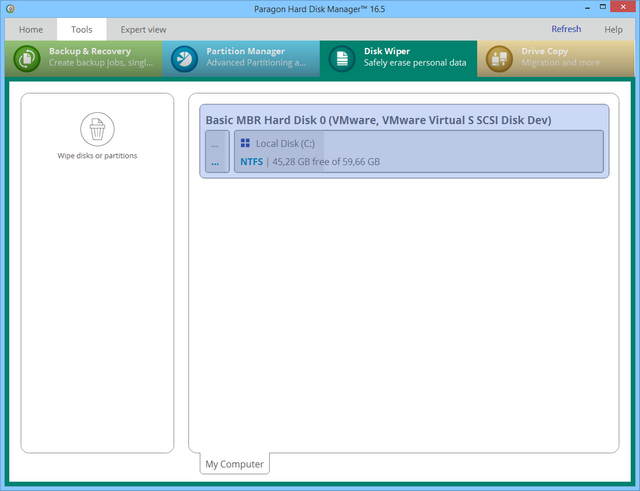The image size is (640, 491).
Task: Open the Home menu tab
Action: coord(31,30)
